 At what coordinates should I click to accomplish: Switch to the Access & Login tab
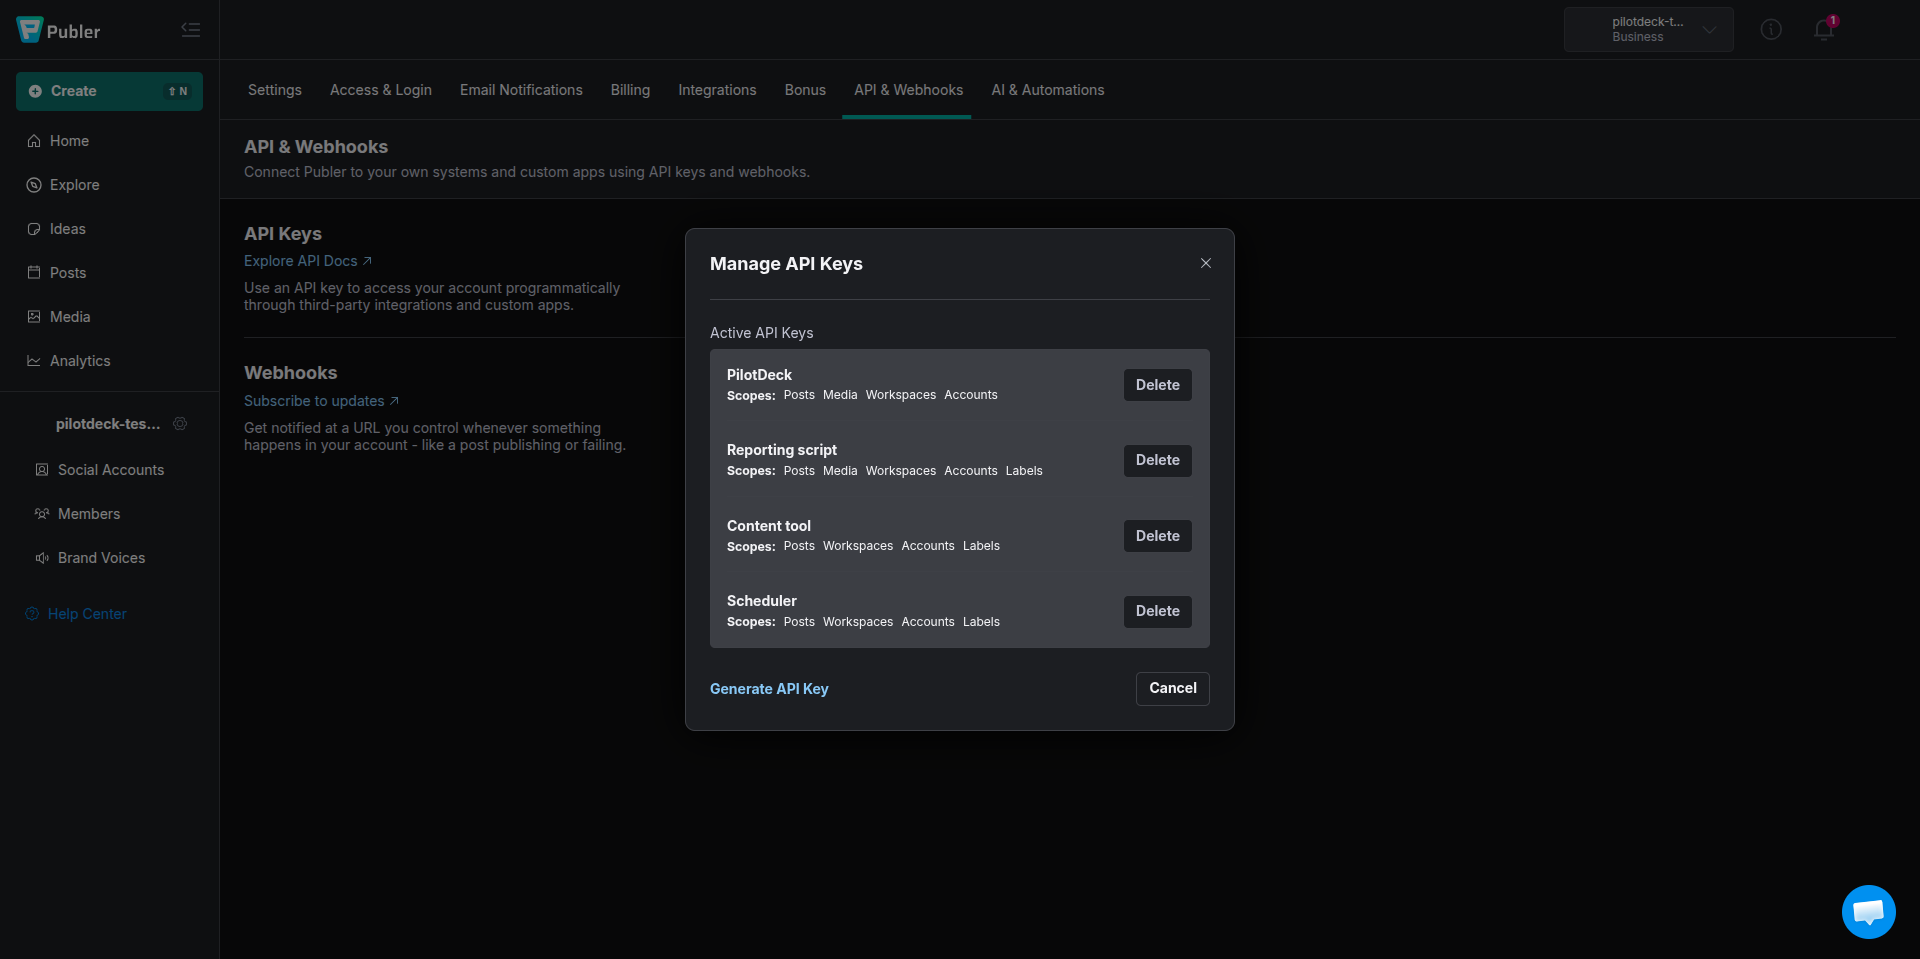tap(381, 90)
